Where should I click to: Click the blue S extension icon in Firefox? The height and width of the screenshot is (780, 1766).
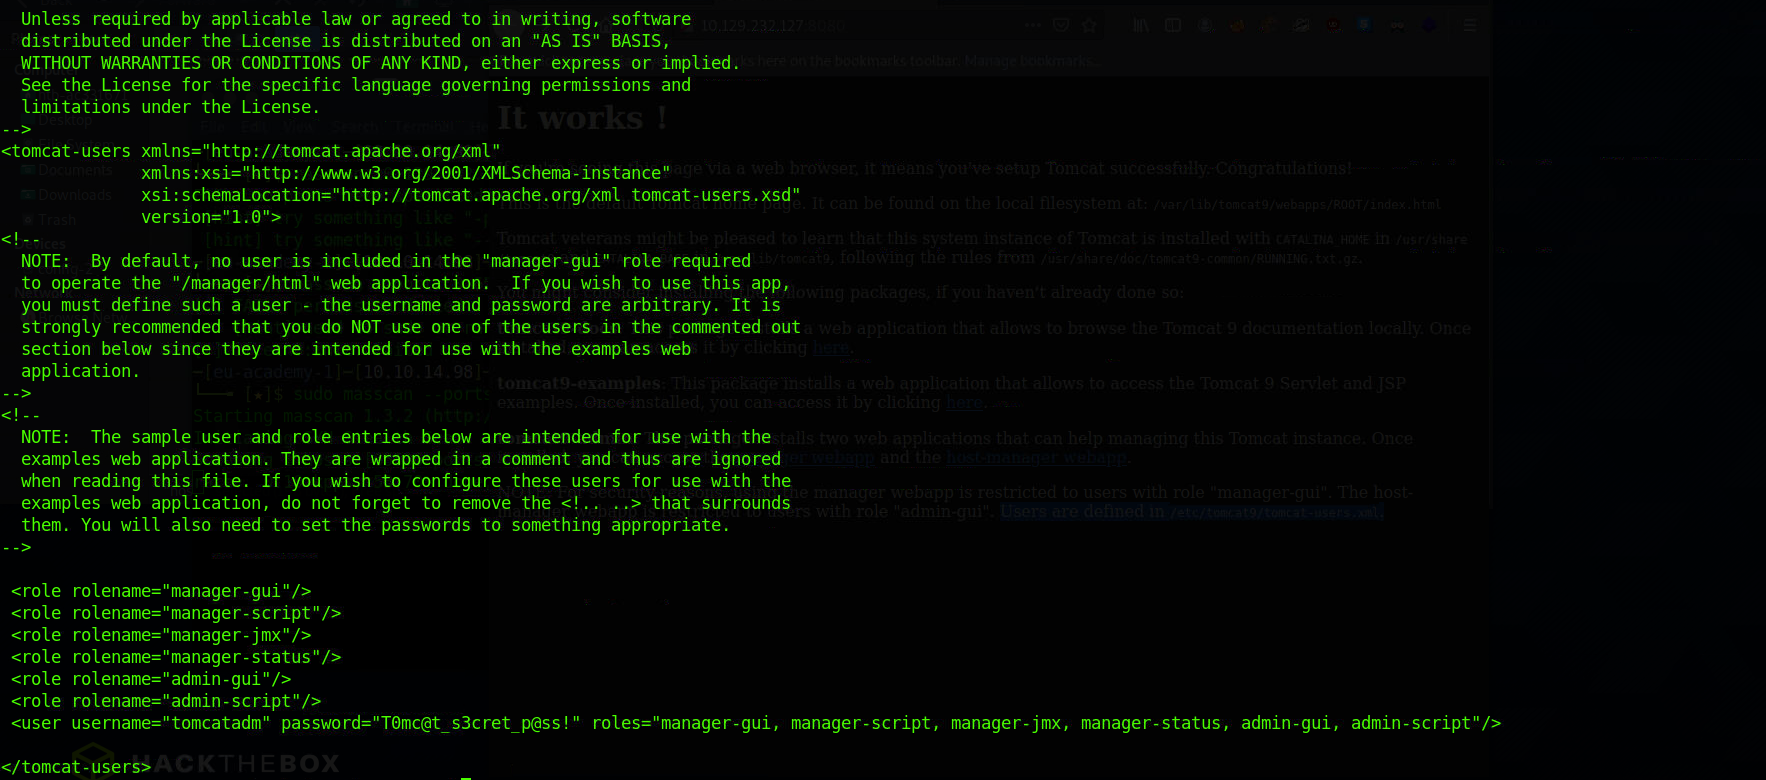1365,25
